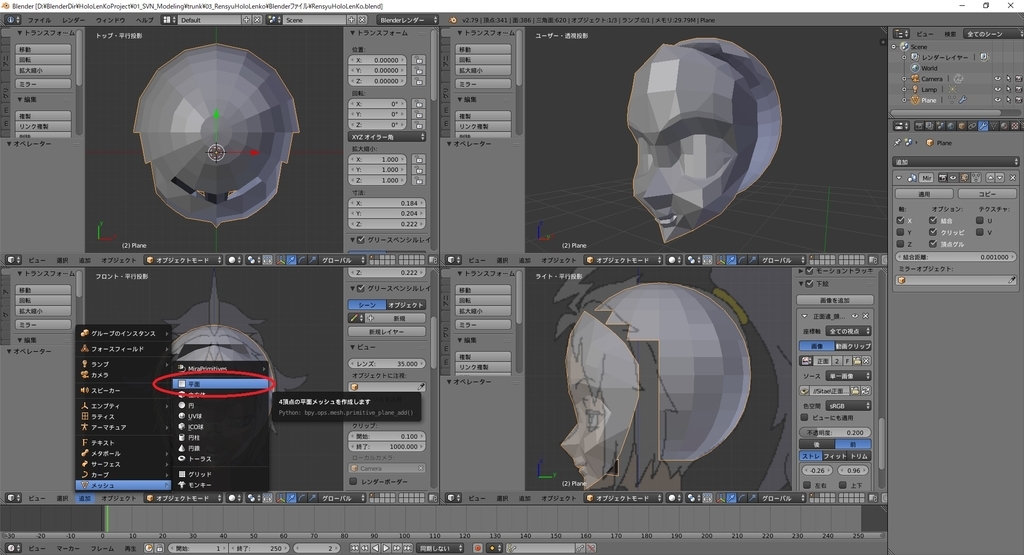Adjust the 不透明度 opacity slider

point(835,432)
